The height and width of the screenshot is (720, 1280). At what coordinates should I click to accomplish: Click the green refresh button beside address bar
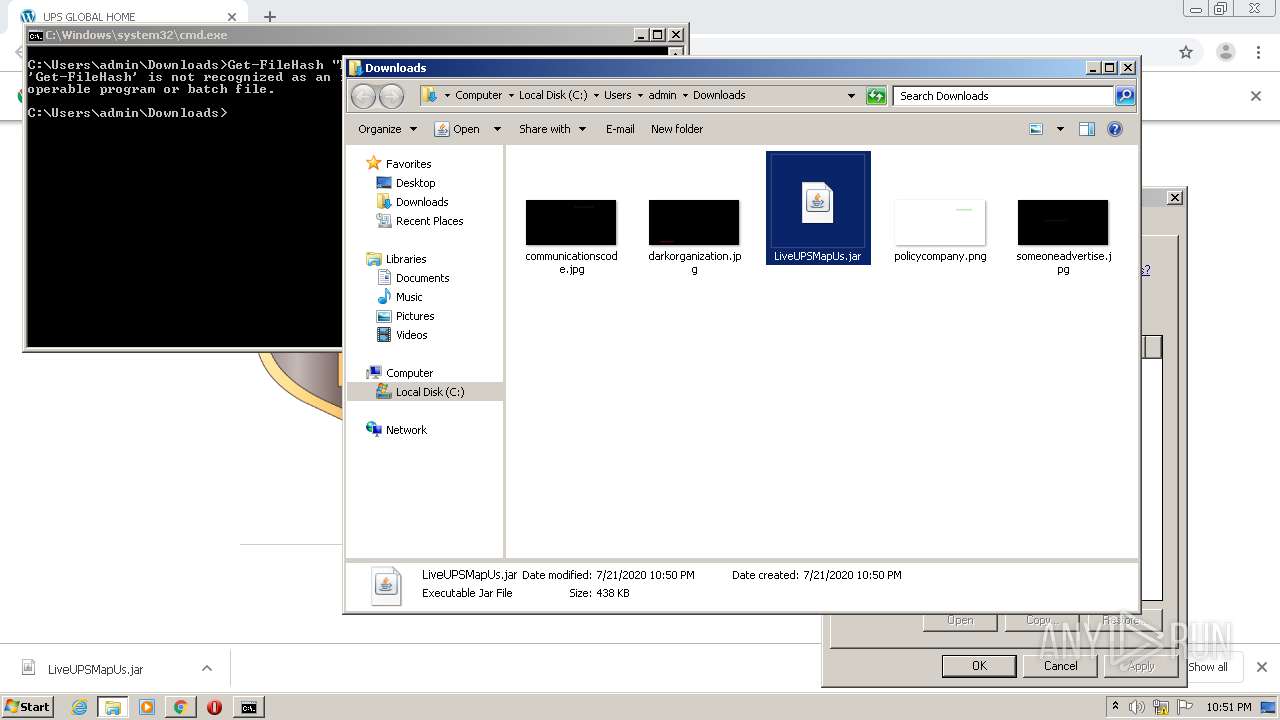point(876,96)
